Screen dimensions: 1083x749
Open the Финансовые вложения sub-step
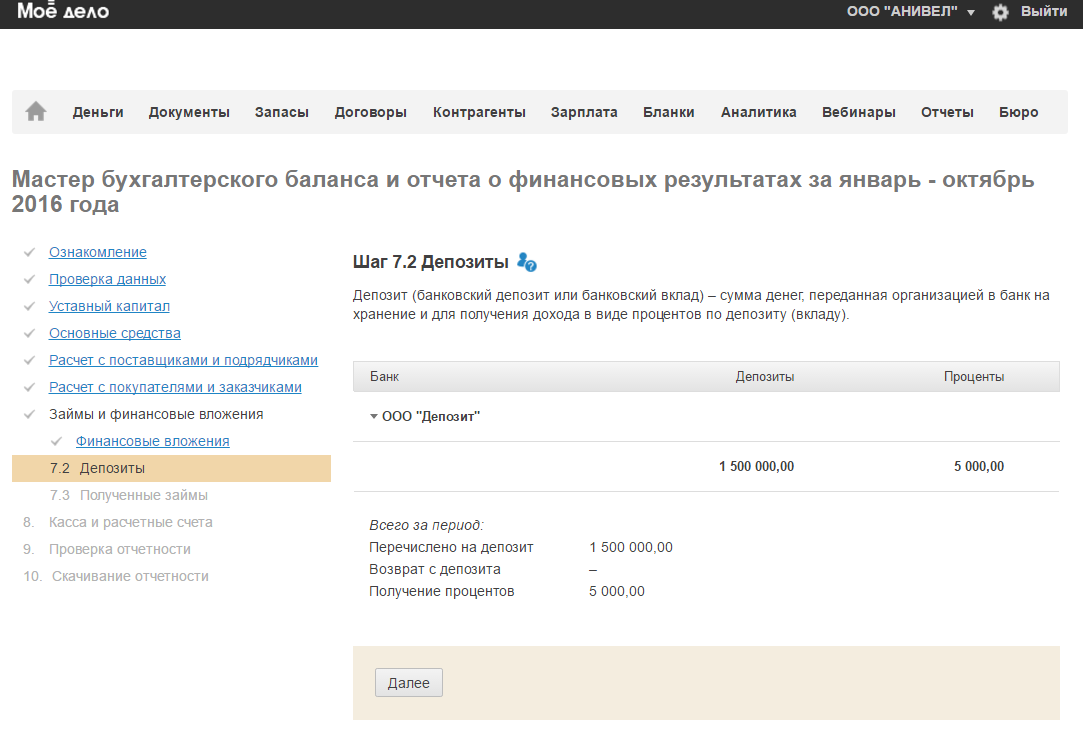(x=152, y=441)
